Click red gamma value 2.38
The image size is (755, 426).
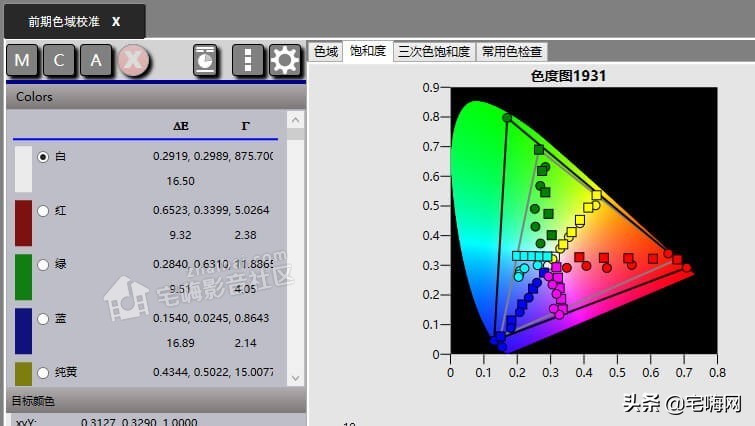point(245,235)
